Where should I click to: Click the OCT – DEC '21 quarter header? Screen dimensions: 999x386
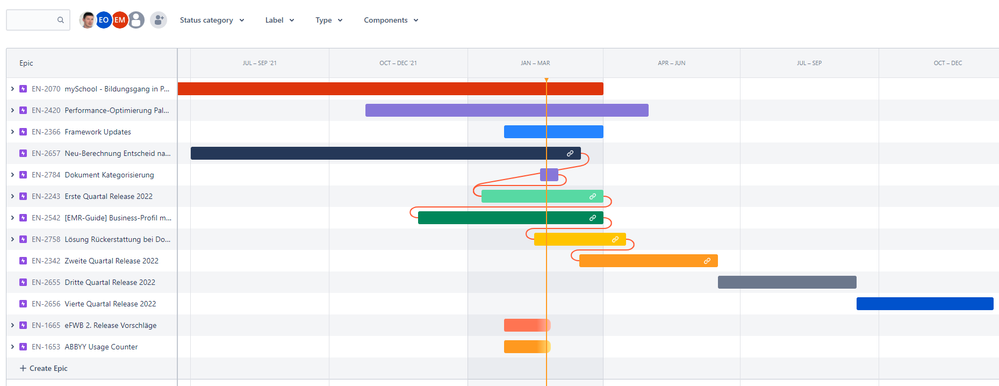[x=398, y=63]
